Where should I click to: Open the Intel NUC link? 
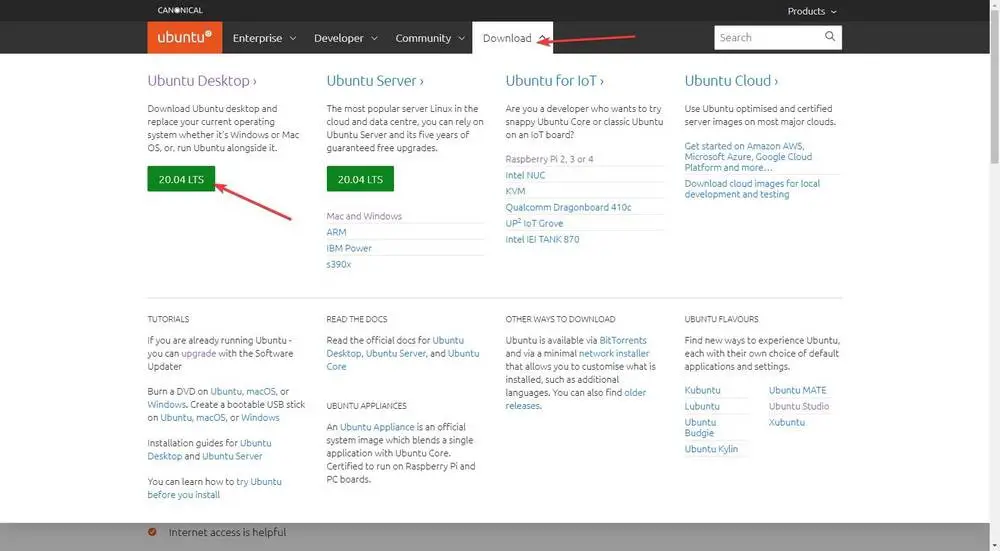point(526,175)
